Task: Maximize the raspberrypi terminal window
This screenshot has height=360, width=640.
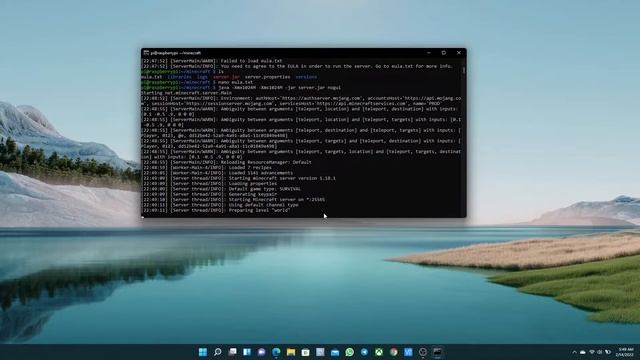Action: [x=444, y=53]
